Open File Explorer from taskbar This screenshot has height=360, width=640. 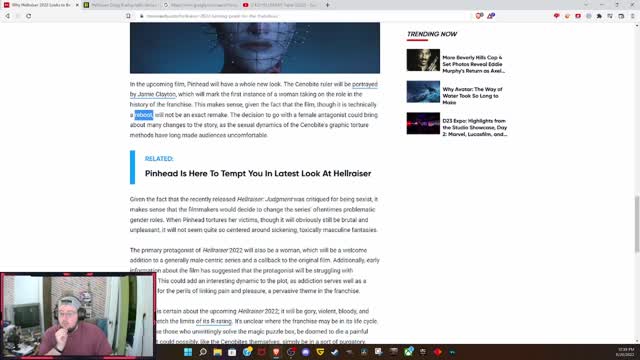pos(218,352)
